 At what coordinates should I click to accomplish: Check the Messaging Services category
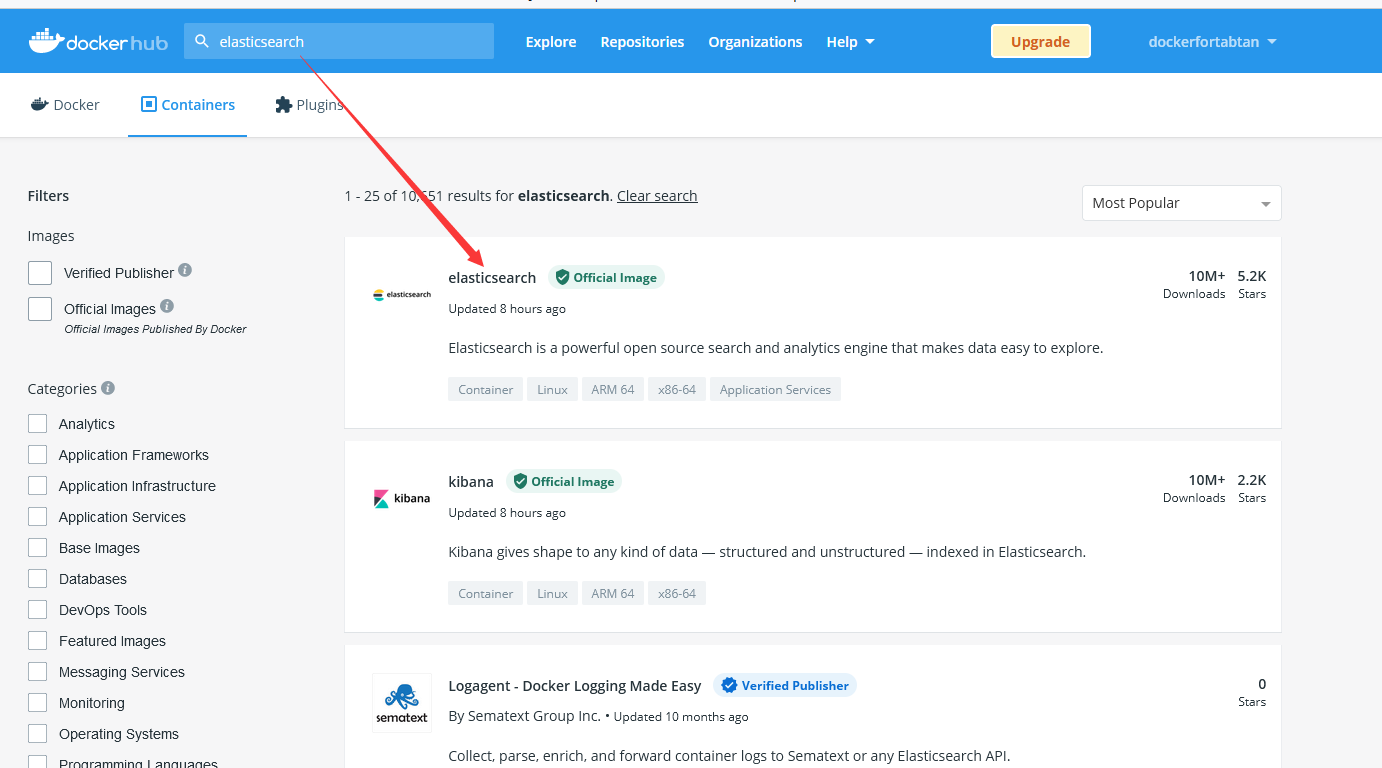(x=38, y=671)
